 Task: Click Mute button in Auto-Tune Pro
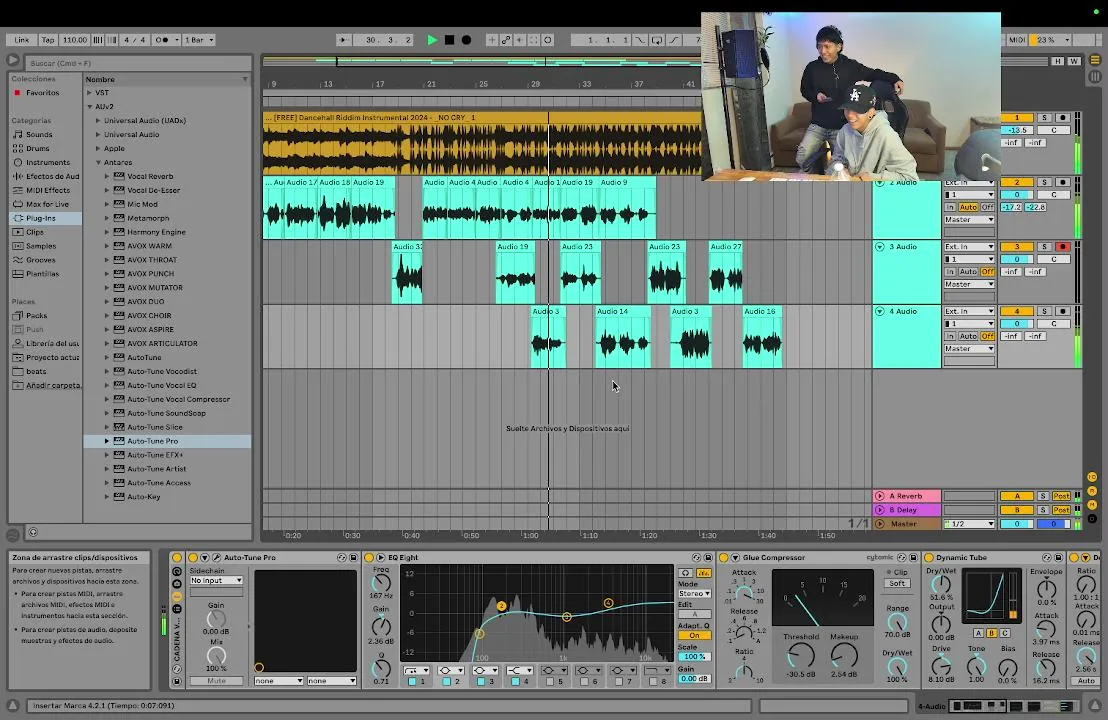point(216,681)
